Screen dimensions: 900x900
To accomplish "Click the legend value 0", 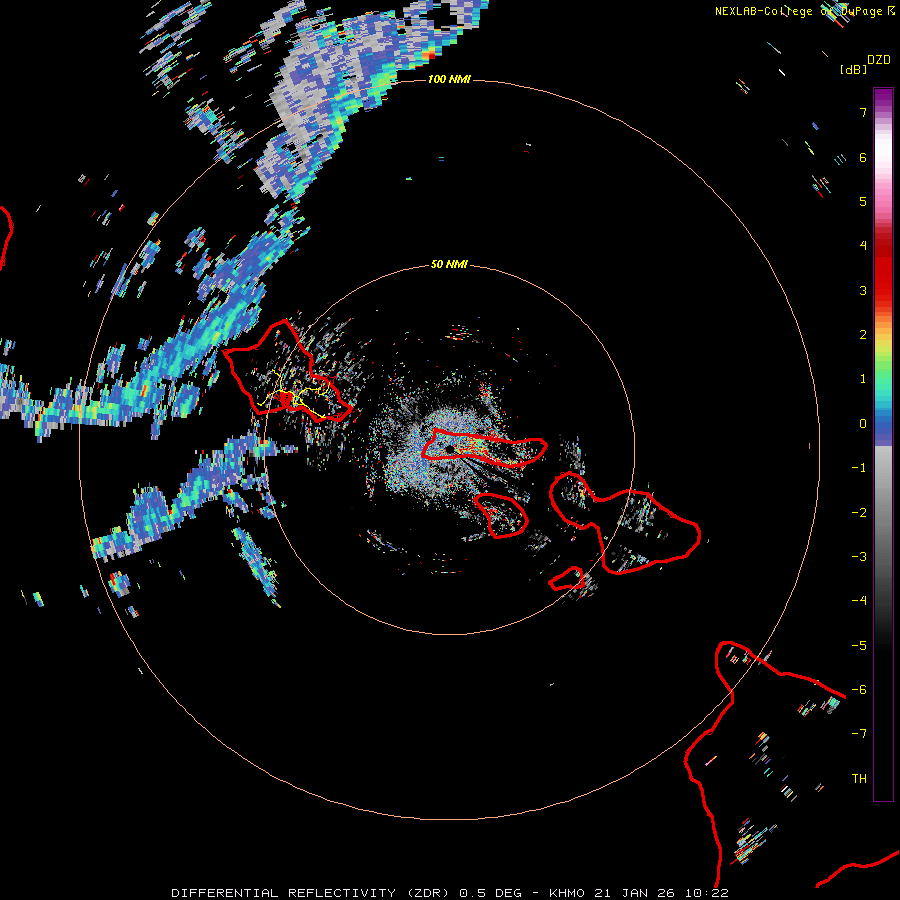I will [863, 424].
